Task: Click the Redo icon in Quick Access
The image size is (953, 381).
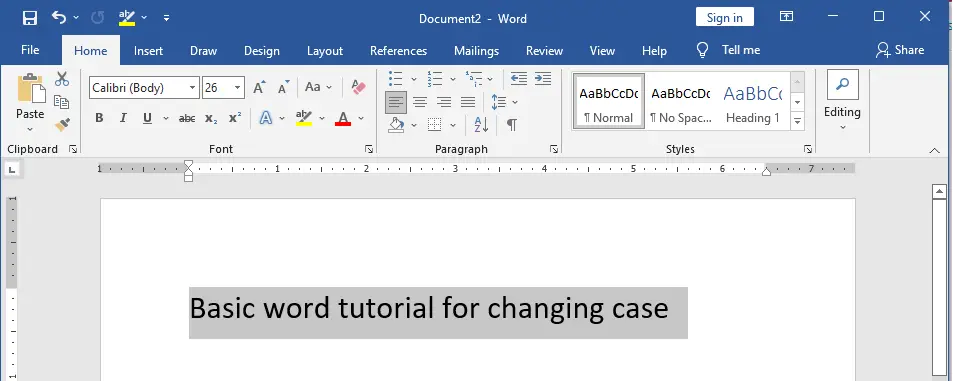Action: click(97, 18)
